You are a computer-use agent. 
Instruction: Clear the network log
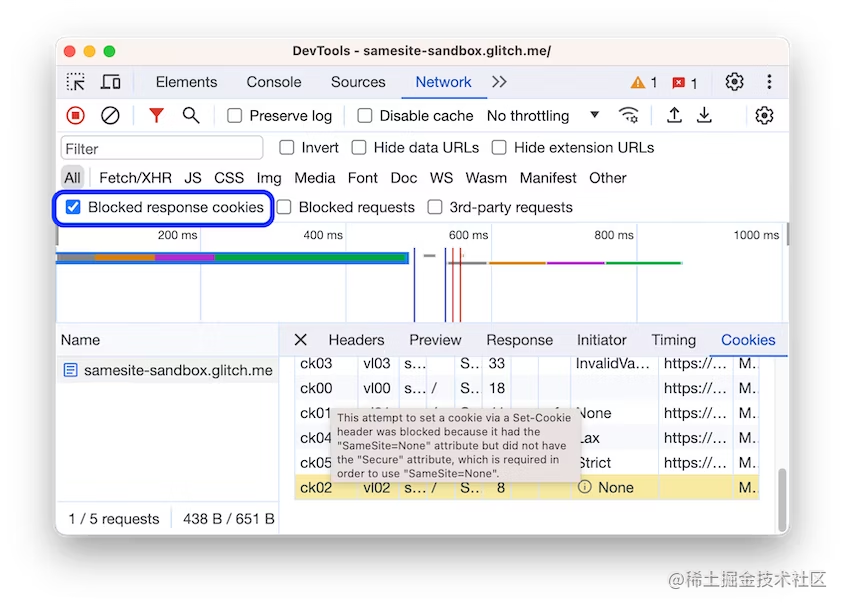[110, 115]
